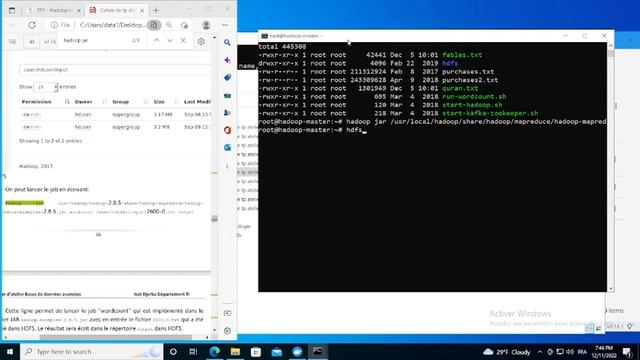Close the Cahier de tp tab
The height and width of the screenshot is (360, 640).
[142, 10]
